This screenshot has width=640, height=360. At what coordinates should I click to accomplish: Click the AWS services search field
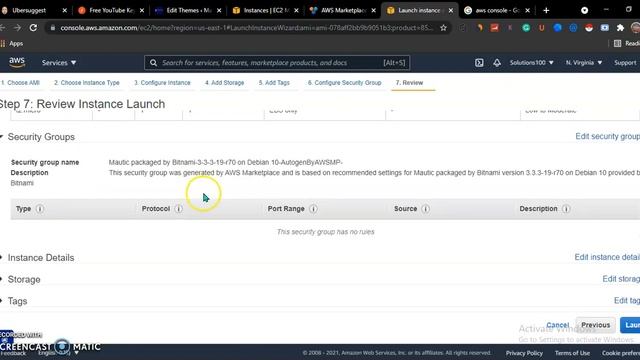tap(277, 63)
